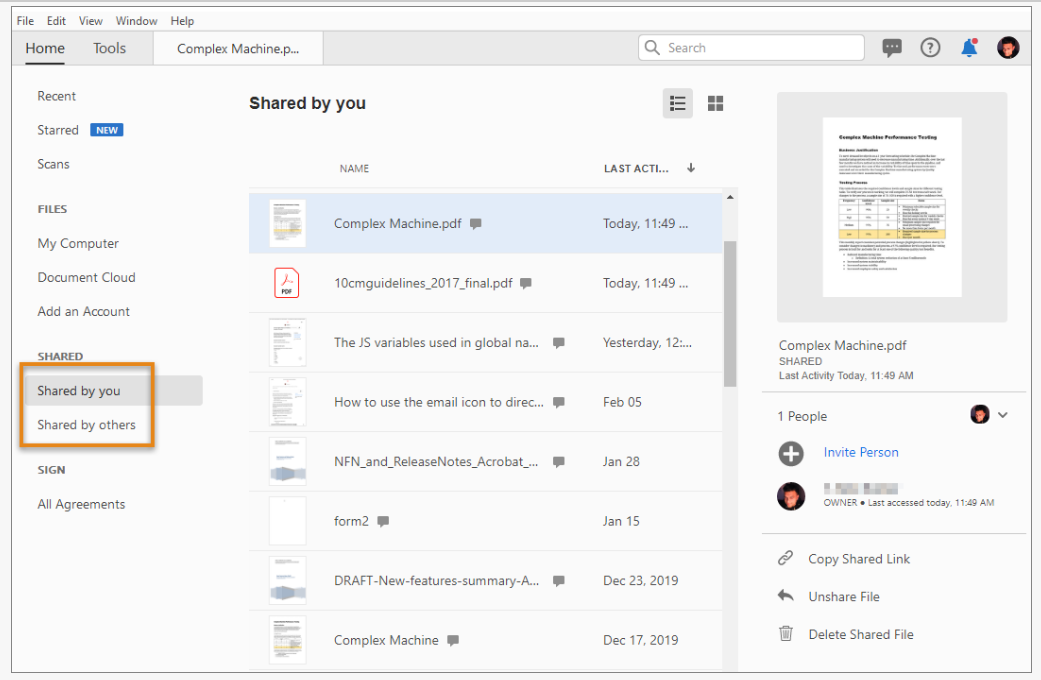Expand the 1 People collaborators list
This screenshot has height=680, width=1041.
[x=1003, y=414]
